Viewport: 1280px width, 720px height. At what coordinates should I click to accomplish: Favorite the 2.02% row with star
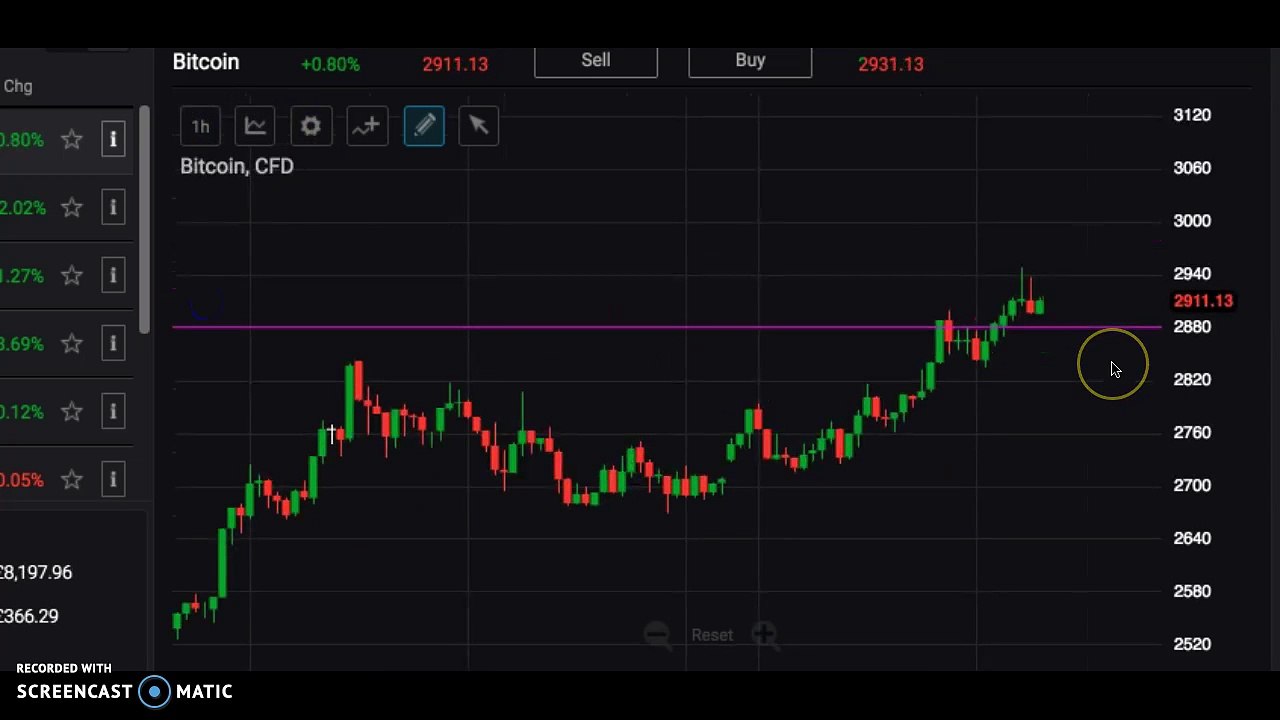coord(72,208)
